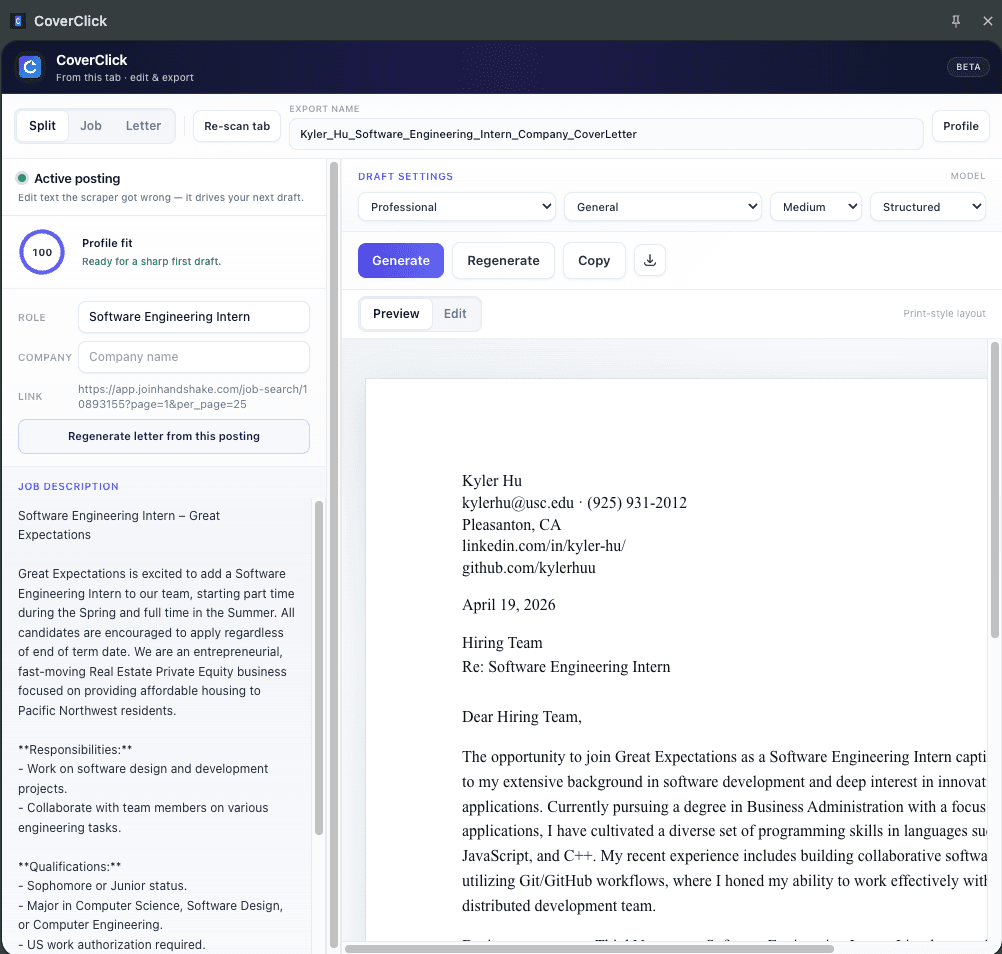1002x954 pixels.
Task: Click '- US work authorization required.' line
Action: tap(111, 944)
